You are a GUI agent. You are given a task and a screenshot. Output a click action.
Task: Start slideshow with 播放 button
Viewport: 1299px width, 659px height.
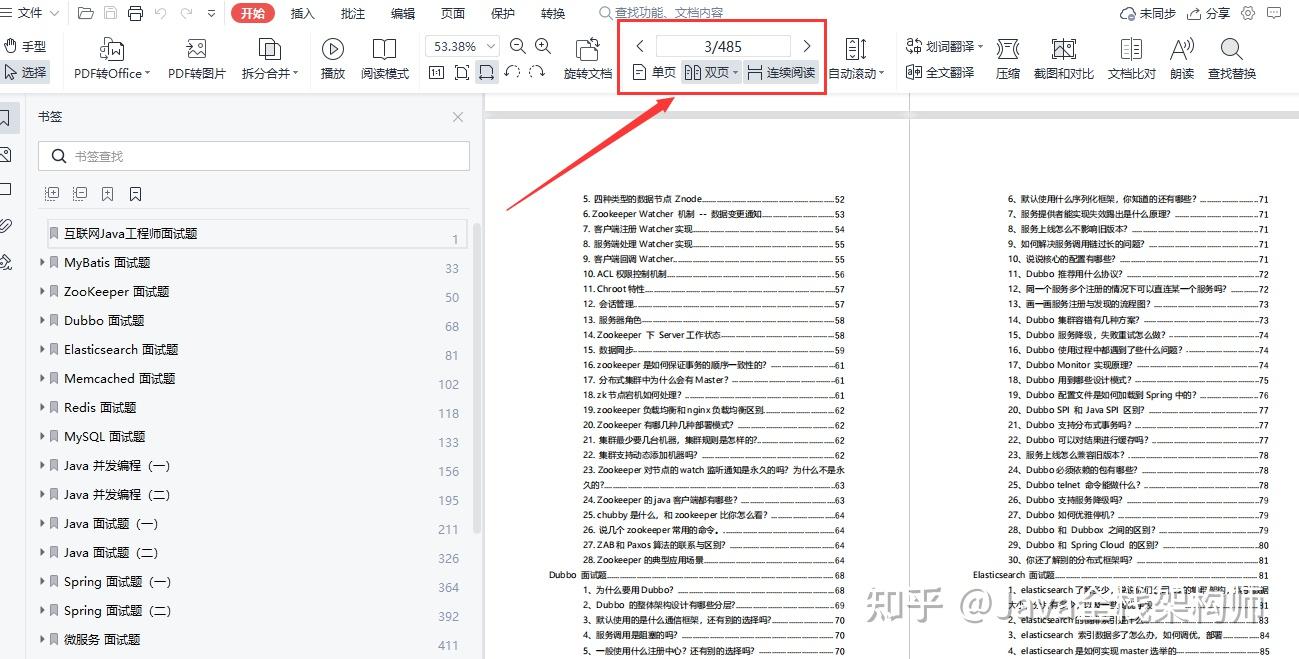coord(333,59)
